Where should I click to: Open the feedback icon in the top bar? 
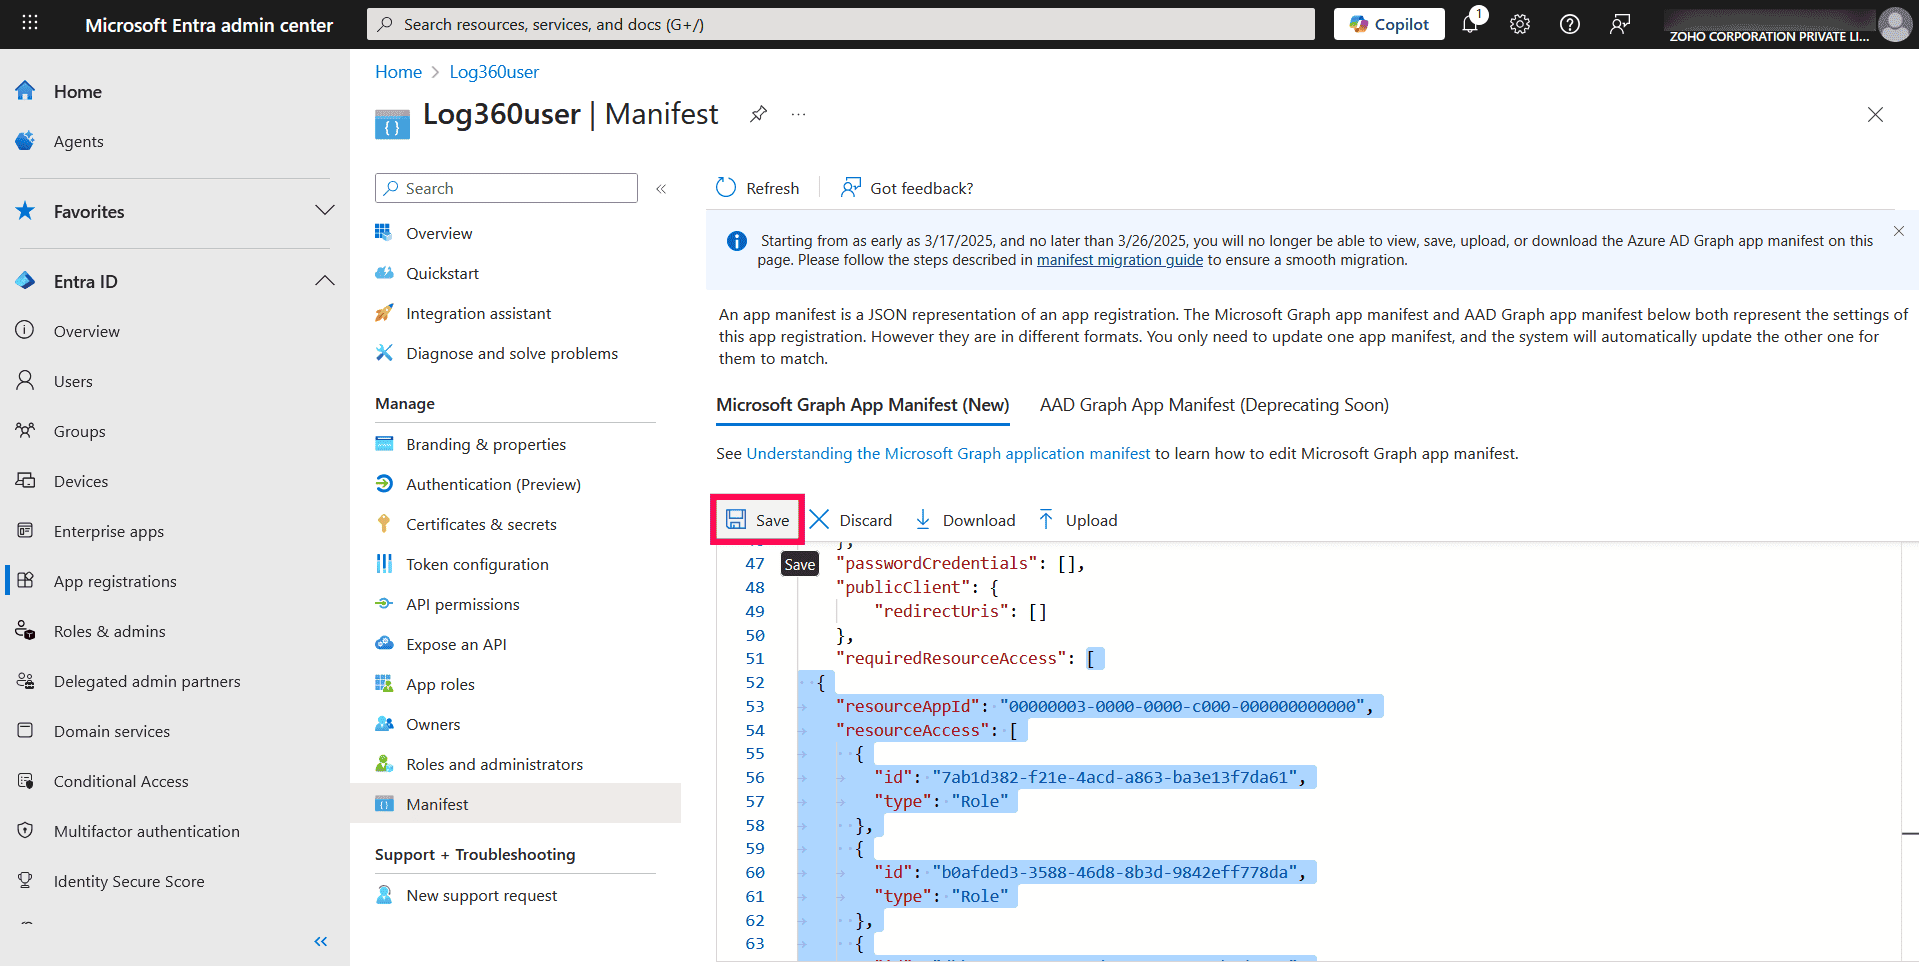(1620, 24)
